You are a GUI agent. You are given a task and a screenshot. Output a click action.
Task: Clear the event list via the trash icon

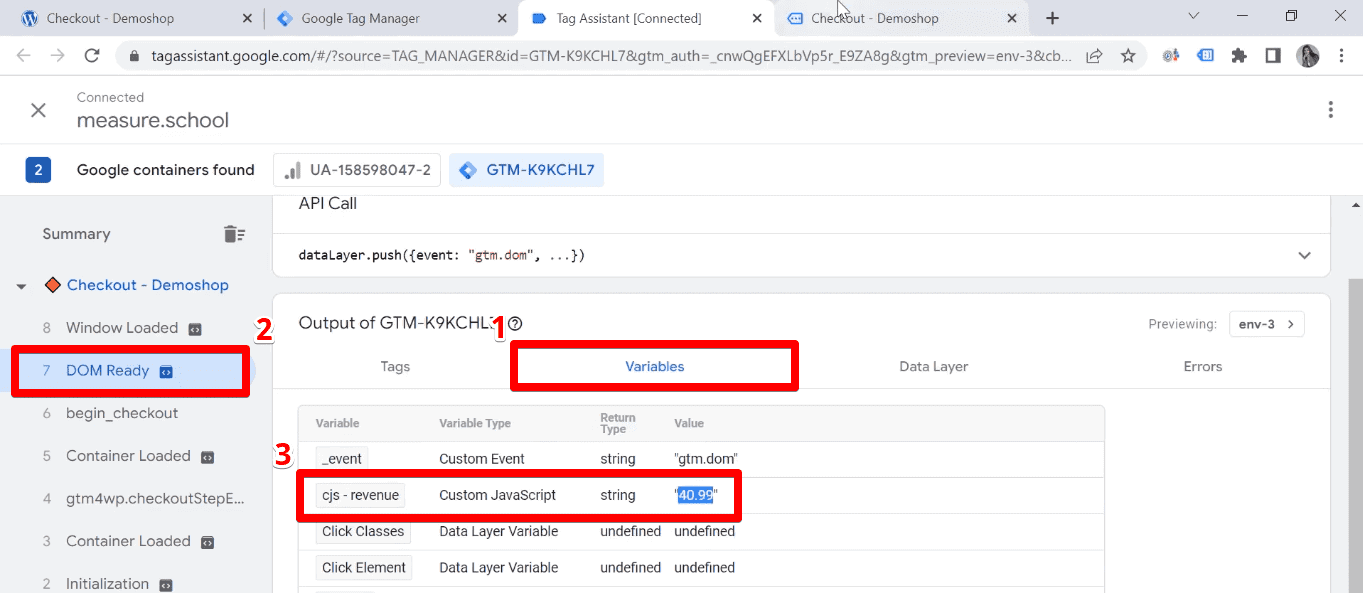click(x=234, y=233)
